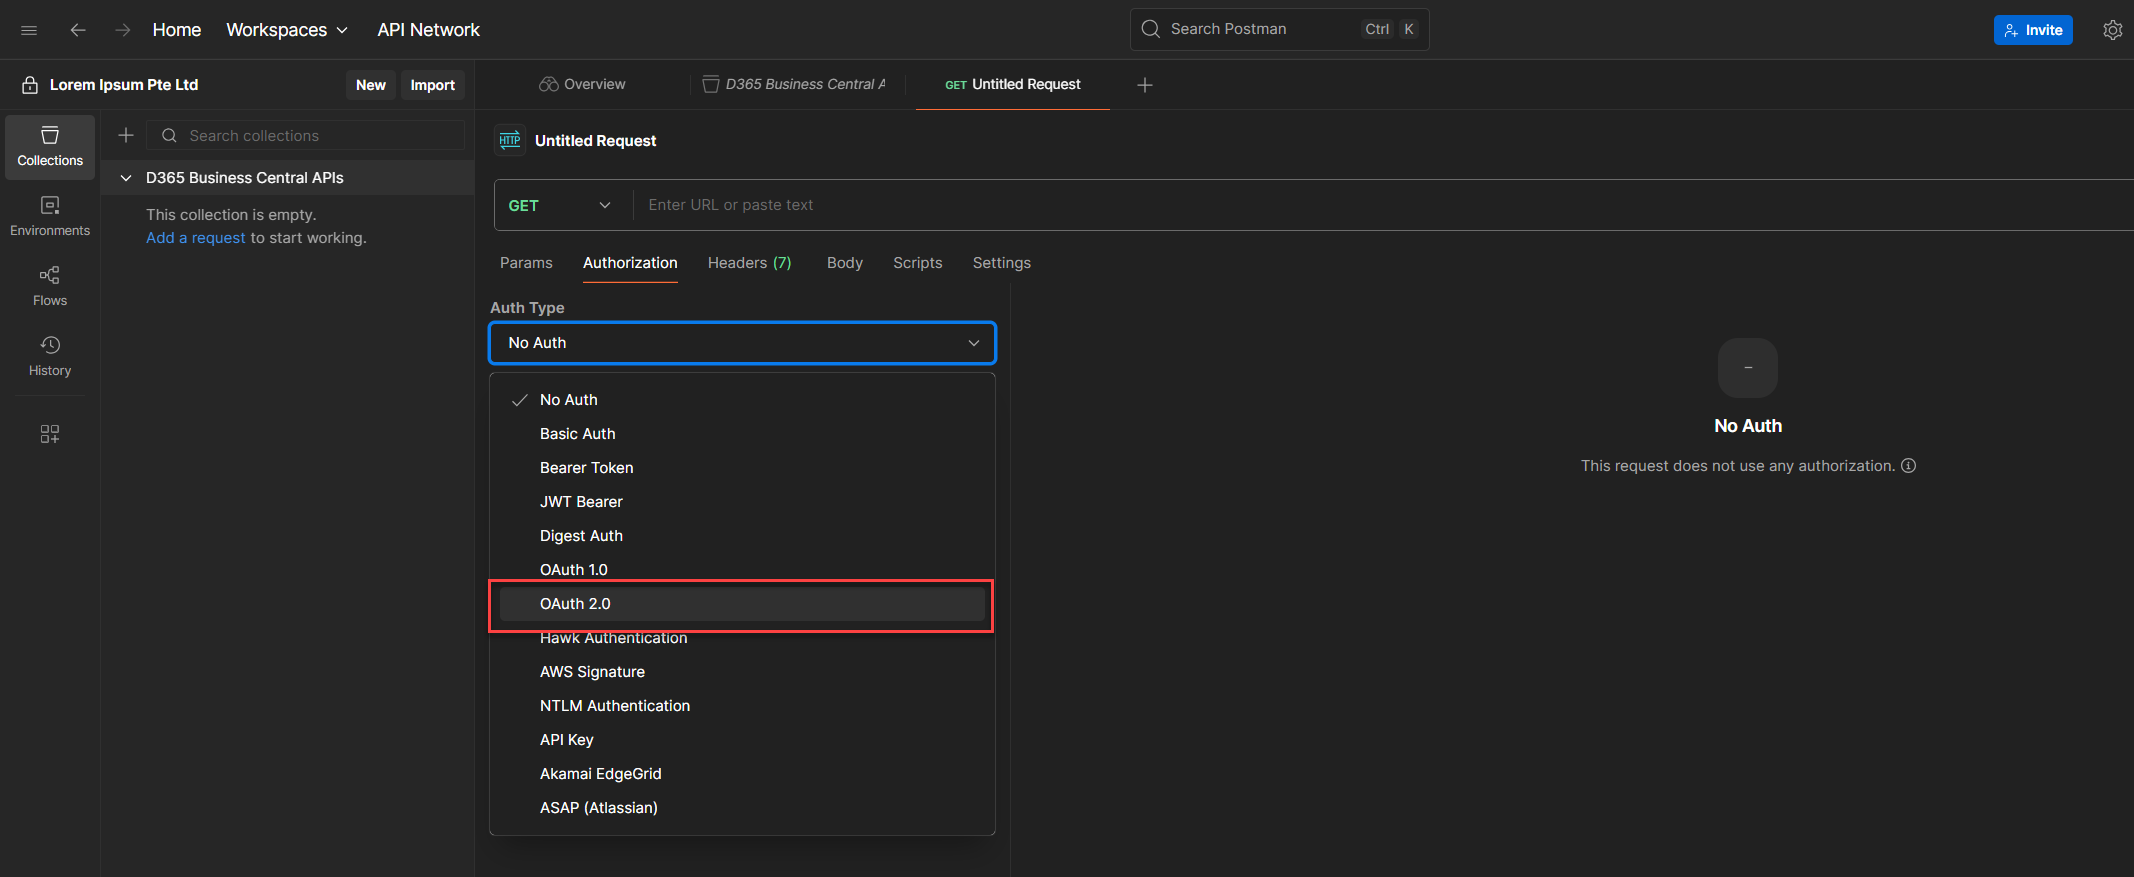Click the Invite button

2033,30
